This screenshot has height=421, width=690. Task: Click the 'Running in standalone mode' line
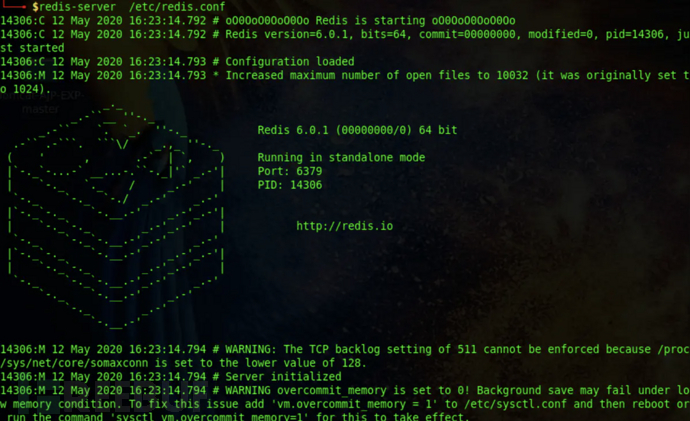tap(341, 158)
